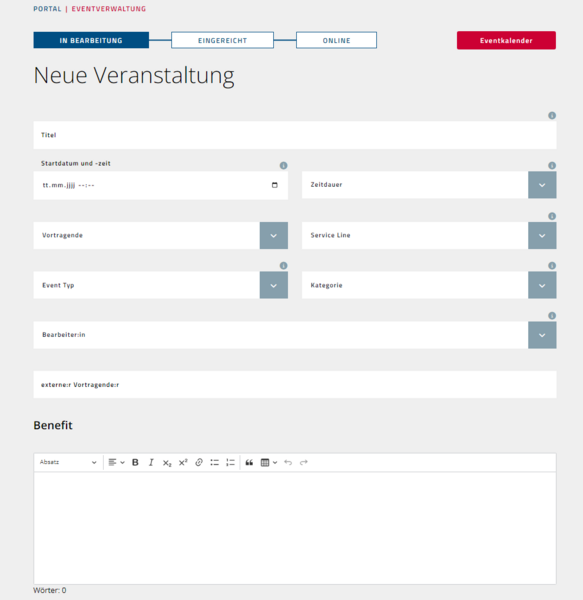583x600 pixels.
Task: Toggle bold formatting in Benefit editor
Action: click(x=135, y=462)
